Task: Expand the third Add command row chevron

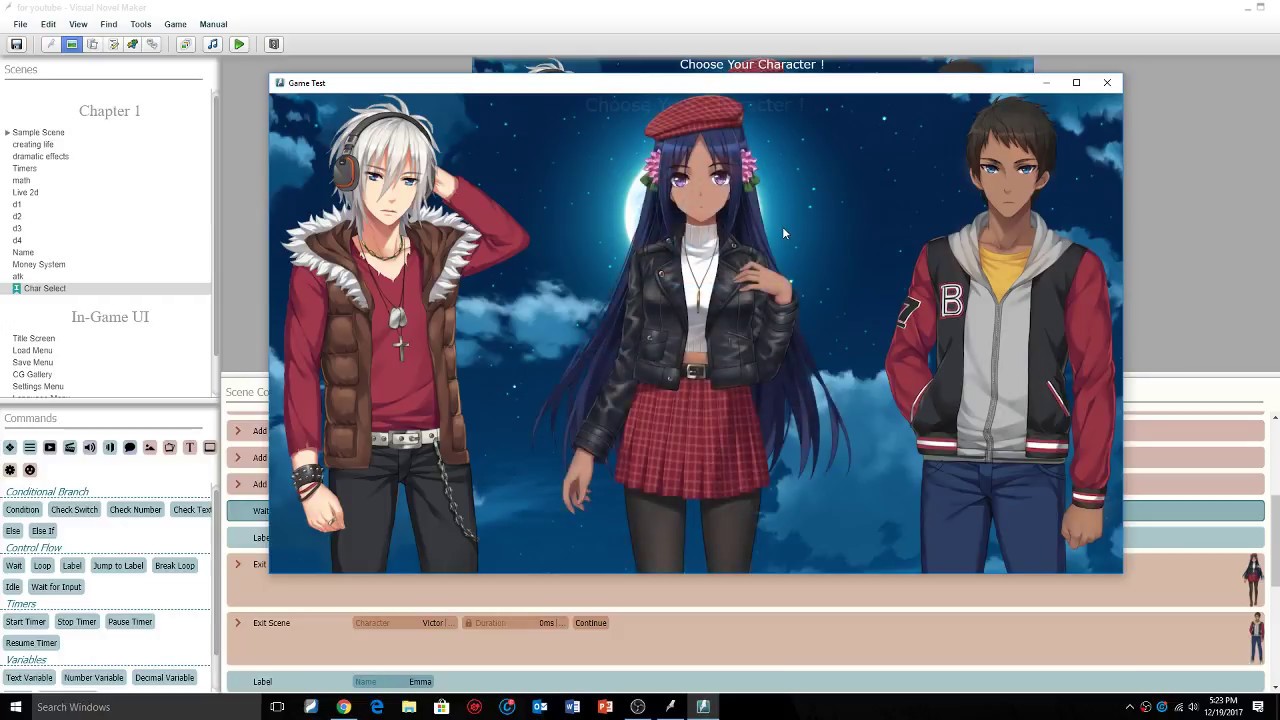Action: 238,484
